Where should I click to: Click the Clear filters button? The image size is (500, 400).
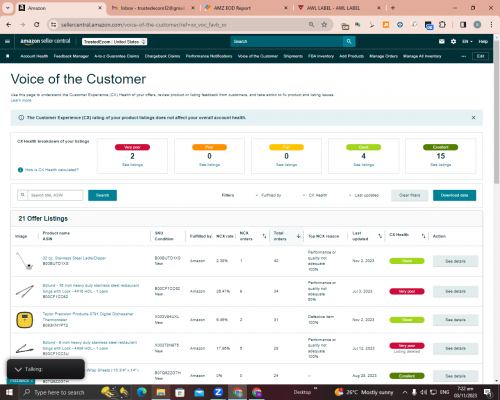click(x=410, y=195)
